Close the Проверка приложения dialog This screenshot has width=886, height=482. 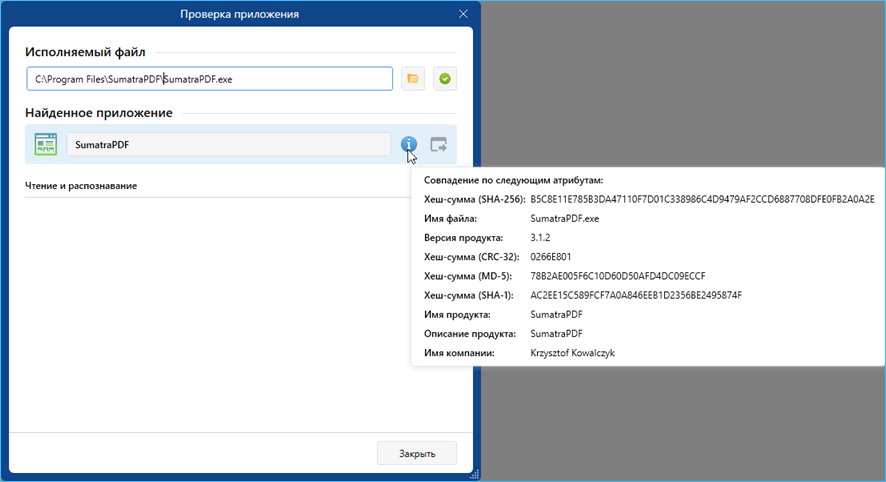click(x=463, y=14)
